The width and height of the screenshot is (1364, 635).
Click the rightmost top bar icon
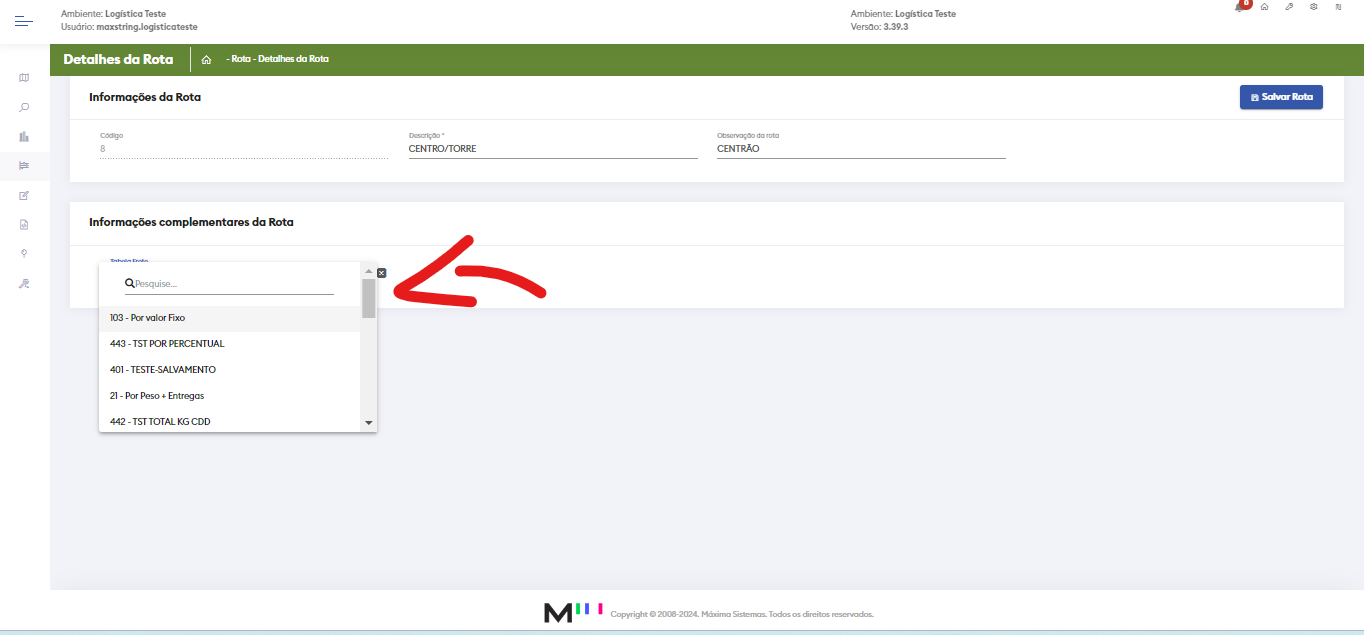click(x=1338, y=7)
